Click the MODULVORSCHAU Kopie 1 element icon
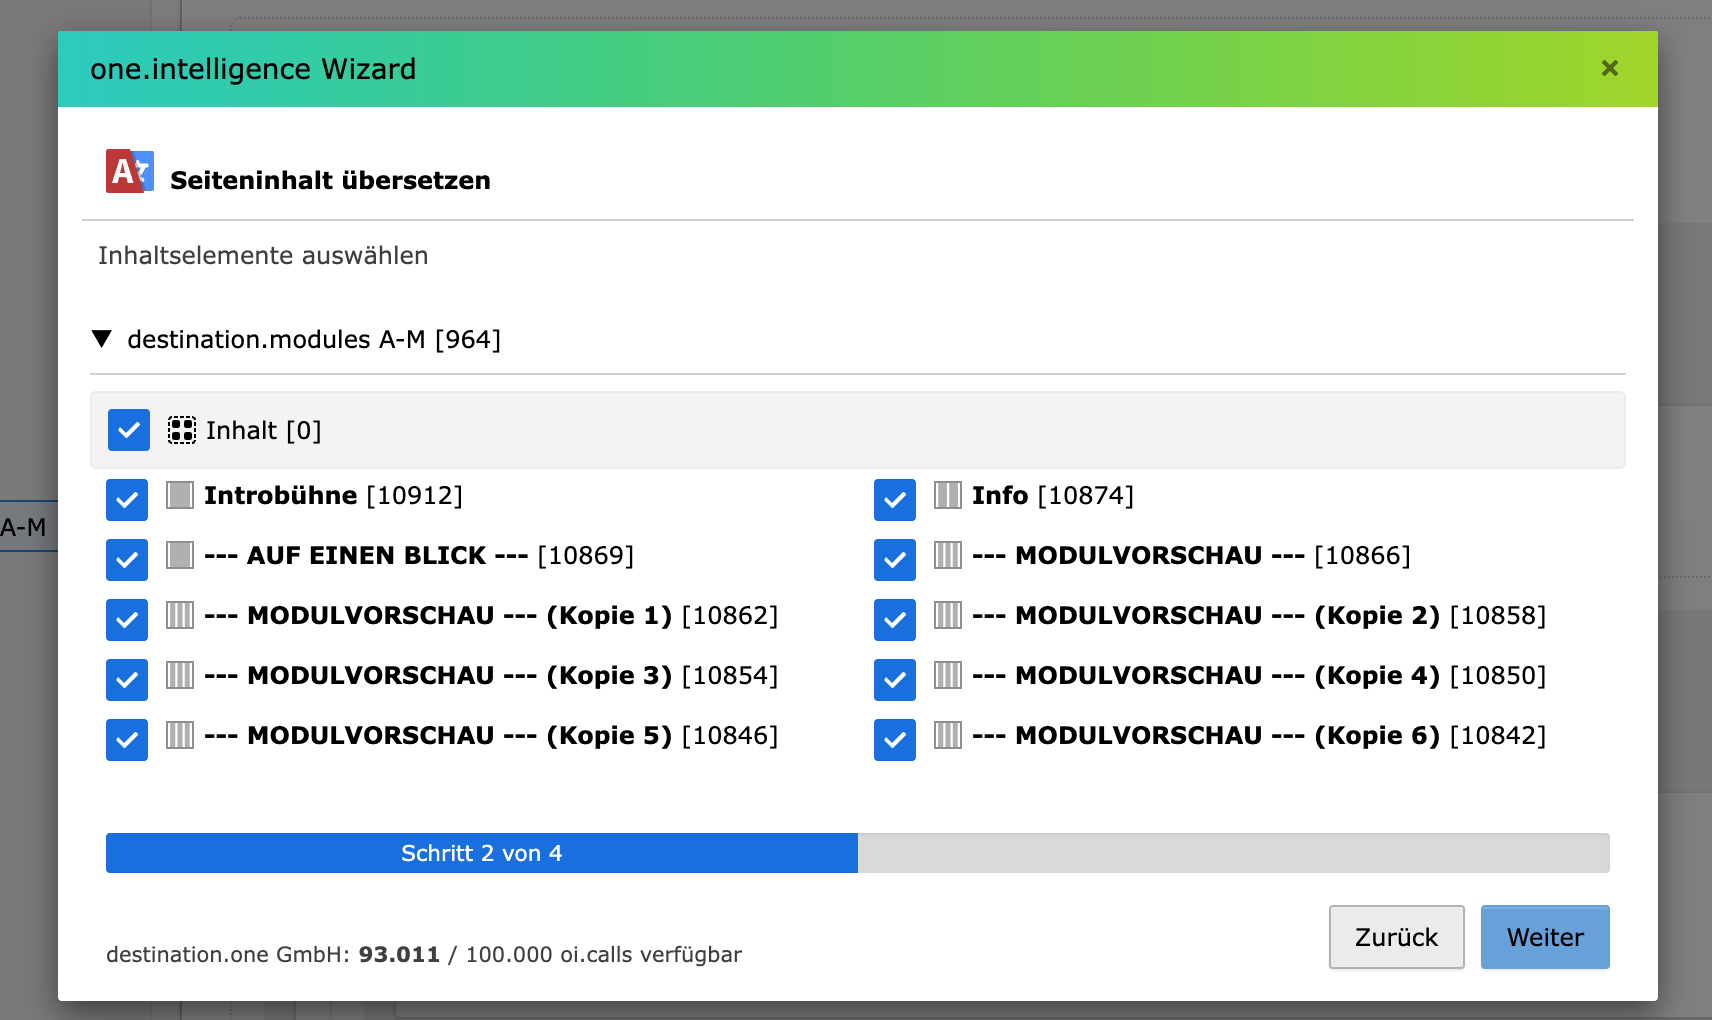The width and height of the screenshot is (1712, 1020). 180,615
